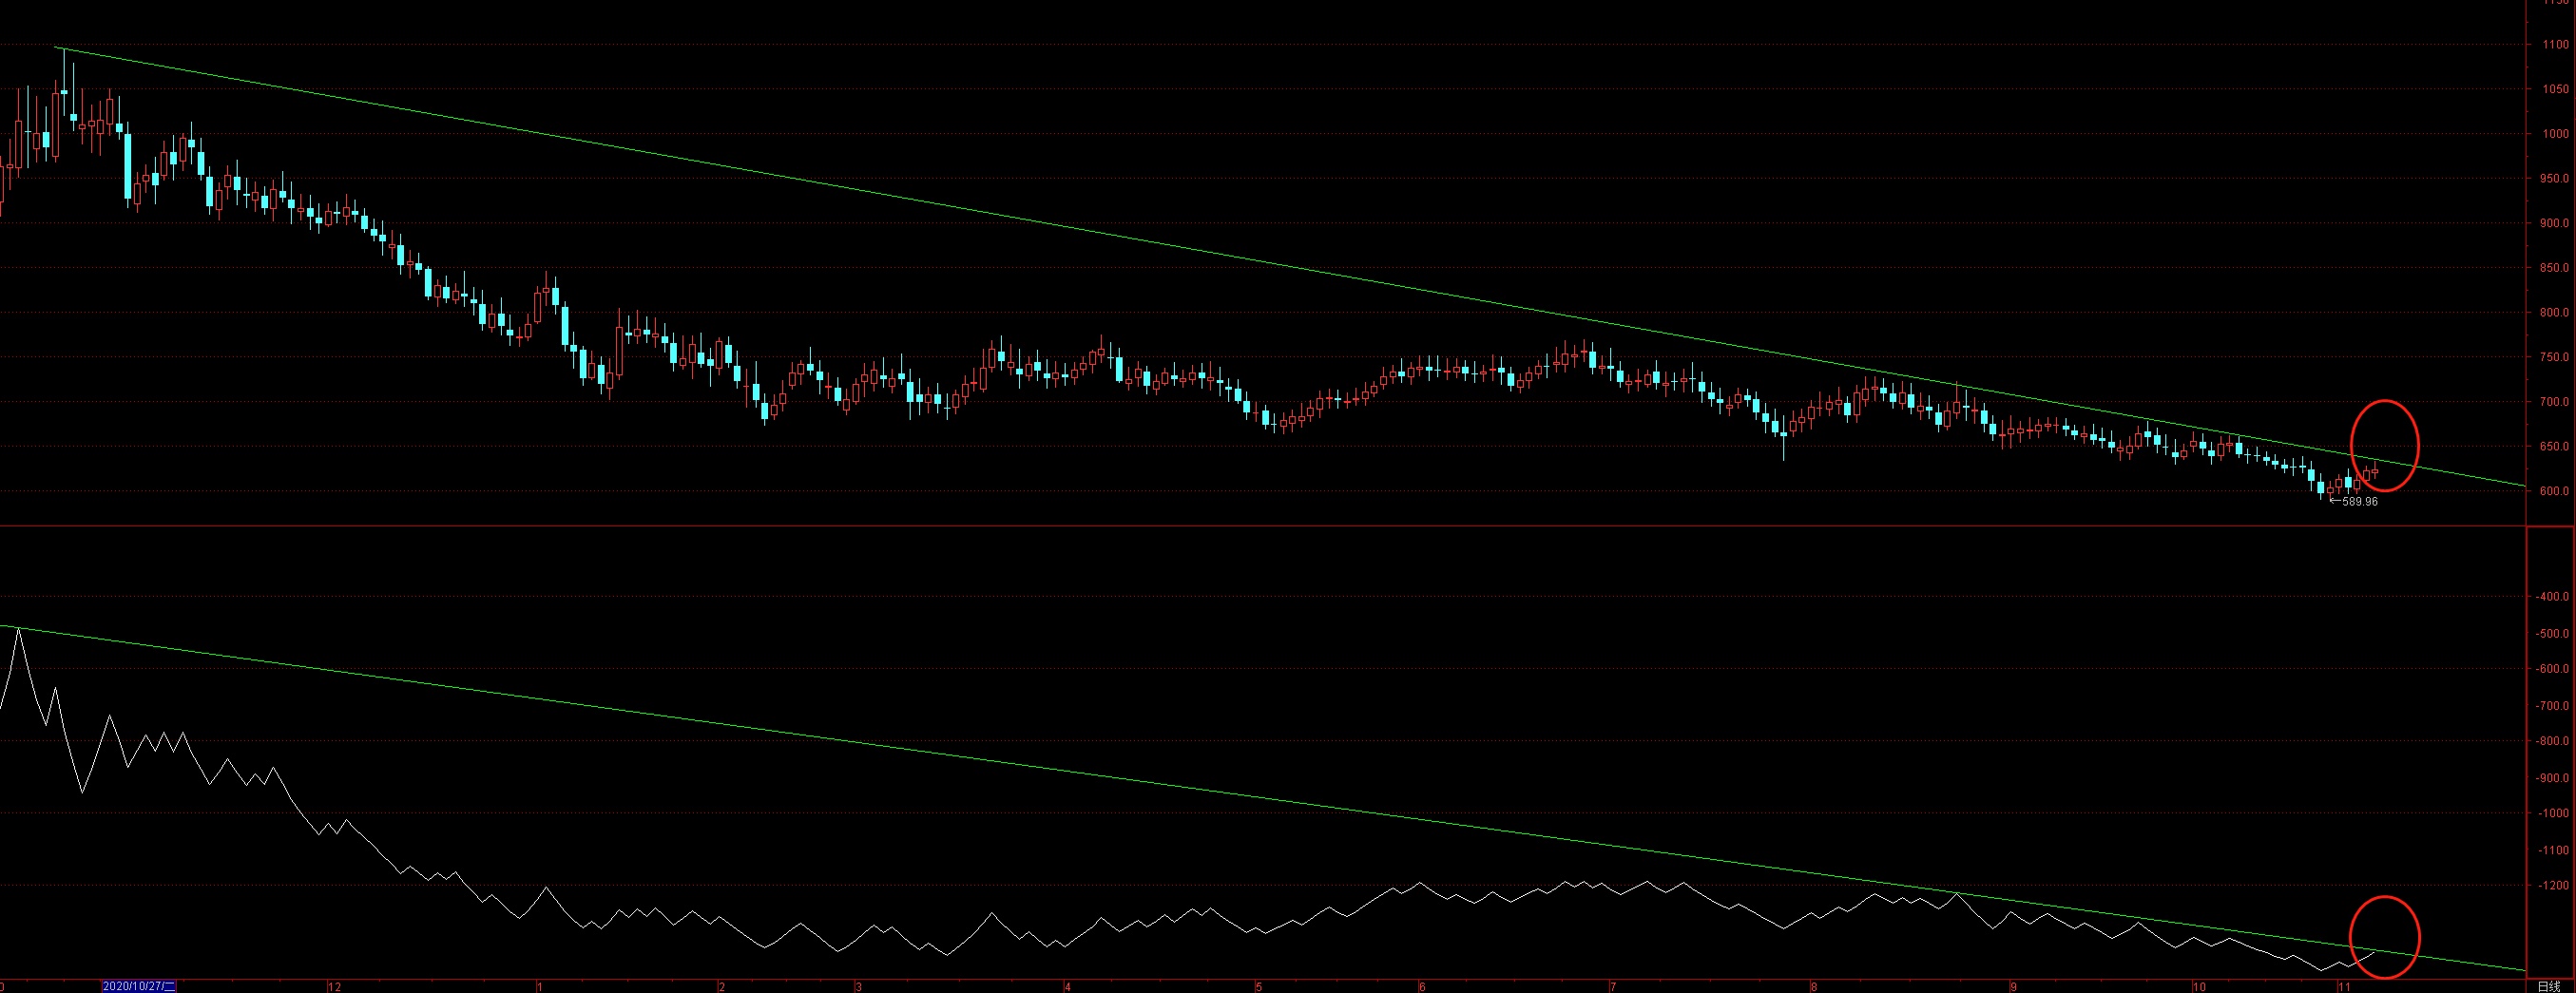This screenshot has height=993, width=2576.
Task: Click the month 8 marker on time axis
Action: pos(1813,987)
